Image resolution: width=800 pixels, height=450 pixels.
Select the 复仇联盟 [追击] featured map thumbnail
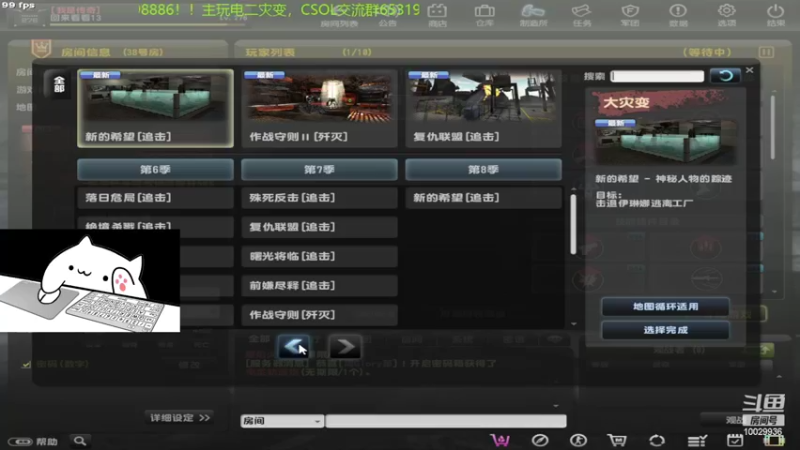(x=483, y=108)
